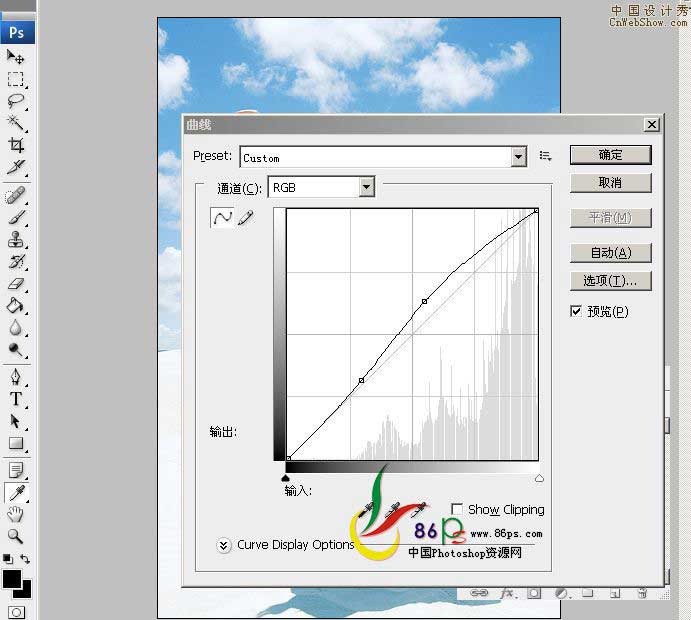Select the History Brush tool
The width and height of the screenshot is (691, 620).
click(x=16, y=262)
